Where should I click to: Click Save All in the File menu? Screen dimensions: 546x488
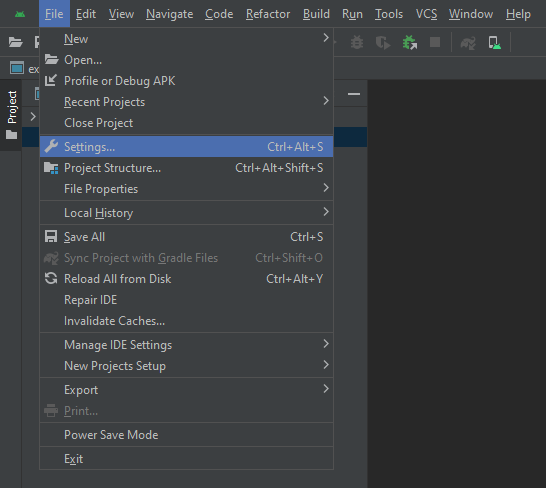click(187, 237)
